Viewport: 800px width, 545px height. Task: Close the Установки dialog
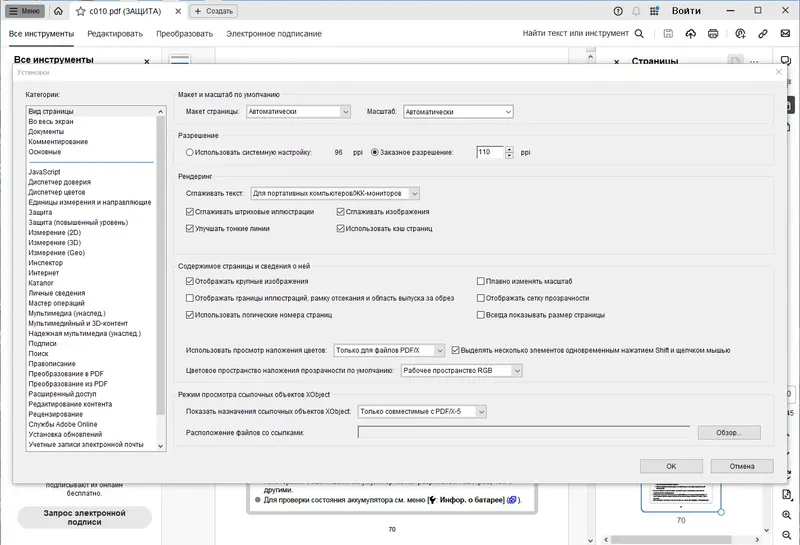coord(779,72)
